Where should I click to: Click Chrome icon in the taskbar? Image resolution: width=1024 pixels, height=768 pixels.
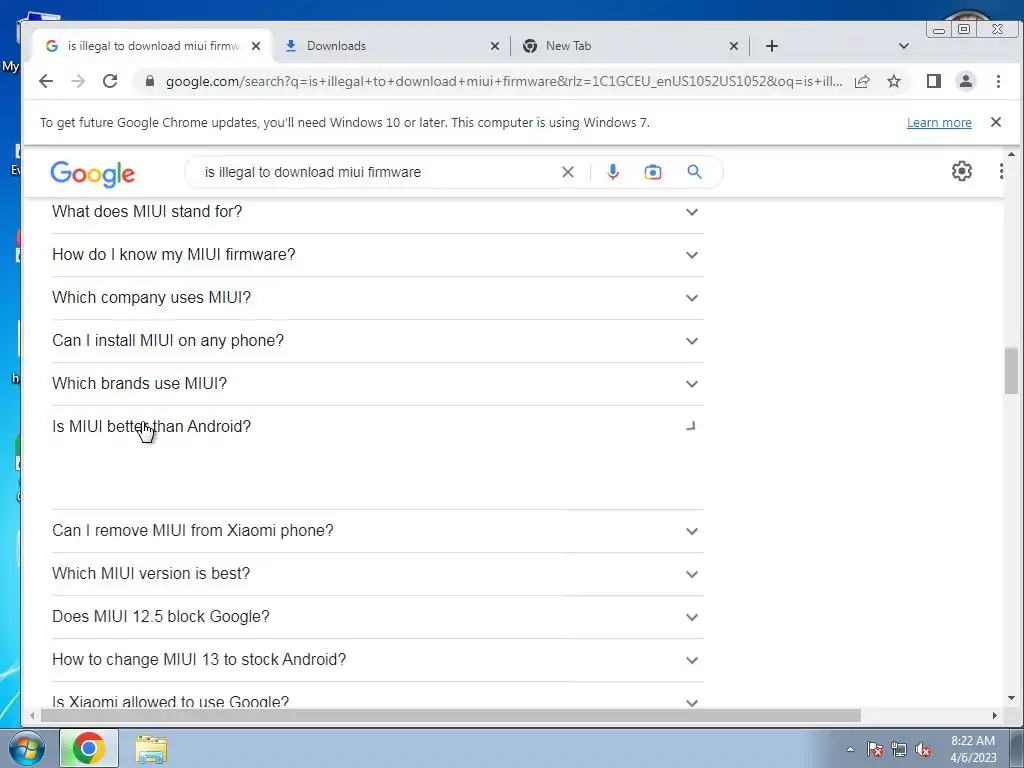89,748
